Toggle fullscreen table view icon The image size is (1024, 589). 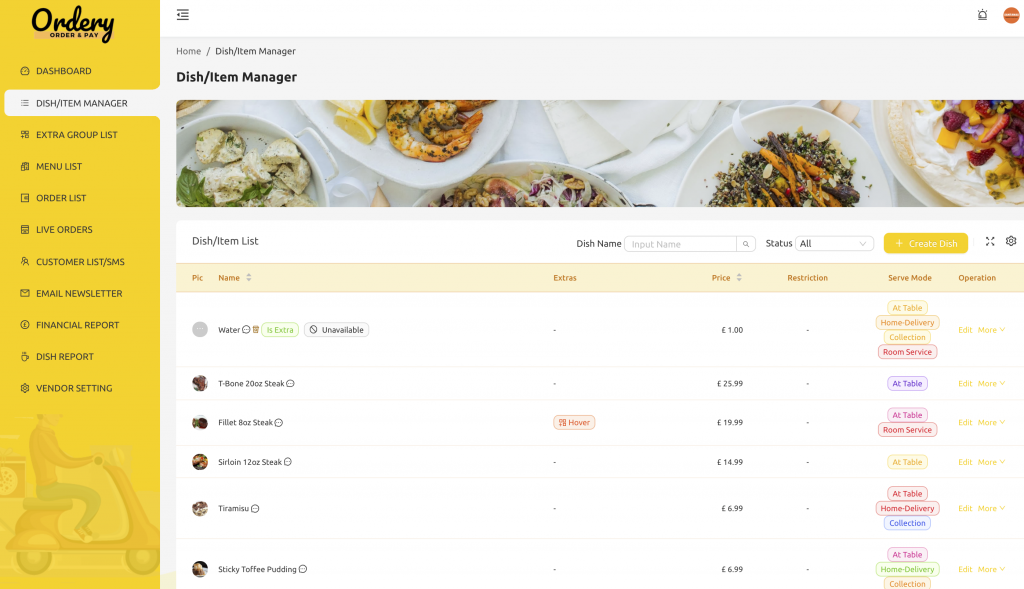(990, 242)
